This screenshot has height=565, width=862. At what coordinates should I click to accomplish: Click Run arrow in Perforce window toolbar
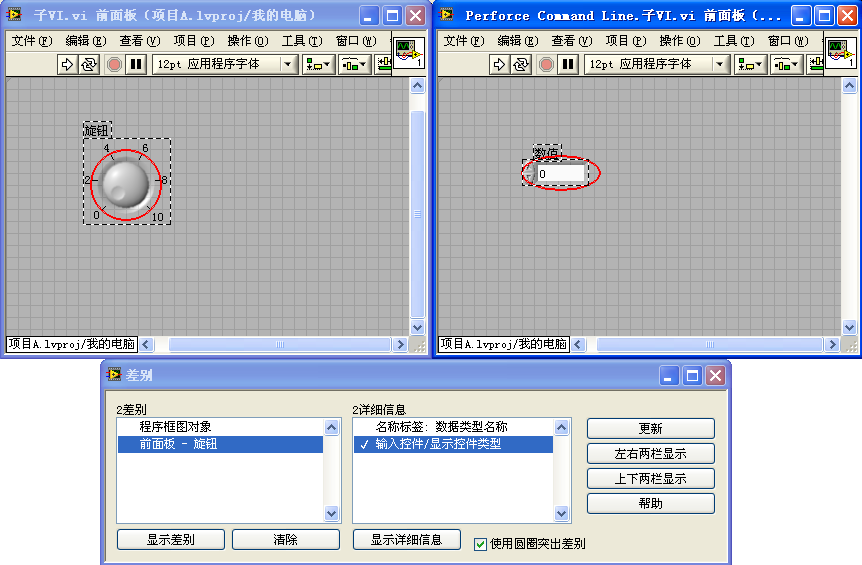pos(499,64)
